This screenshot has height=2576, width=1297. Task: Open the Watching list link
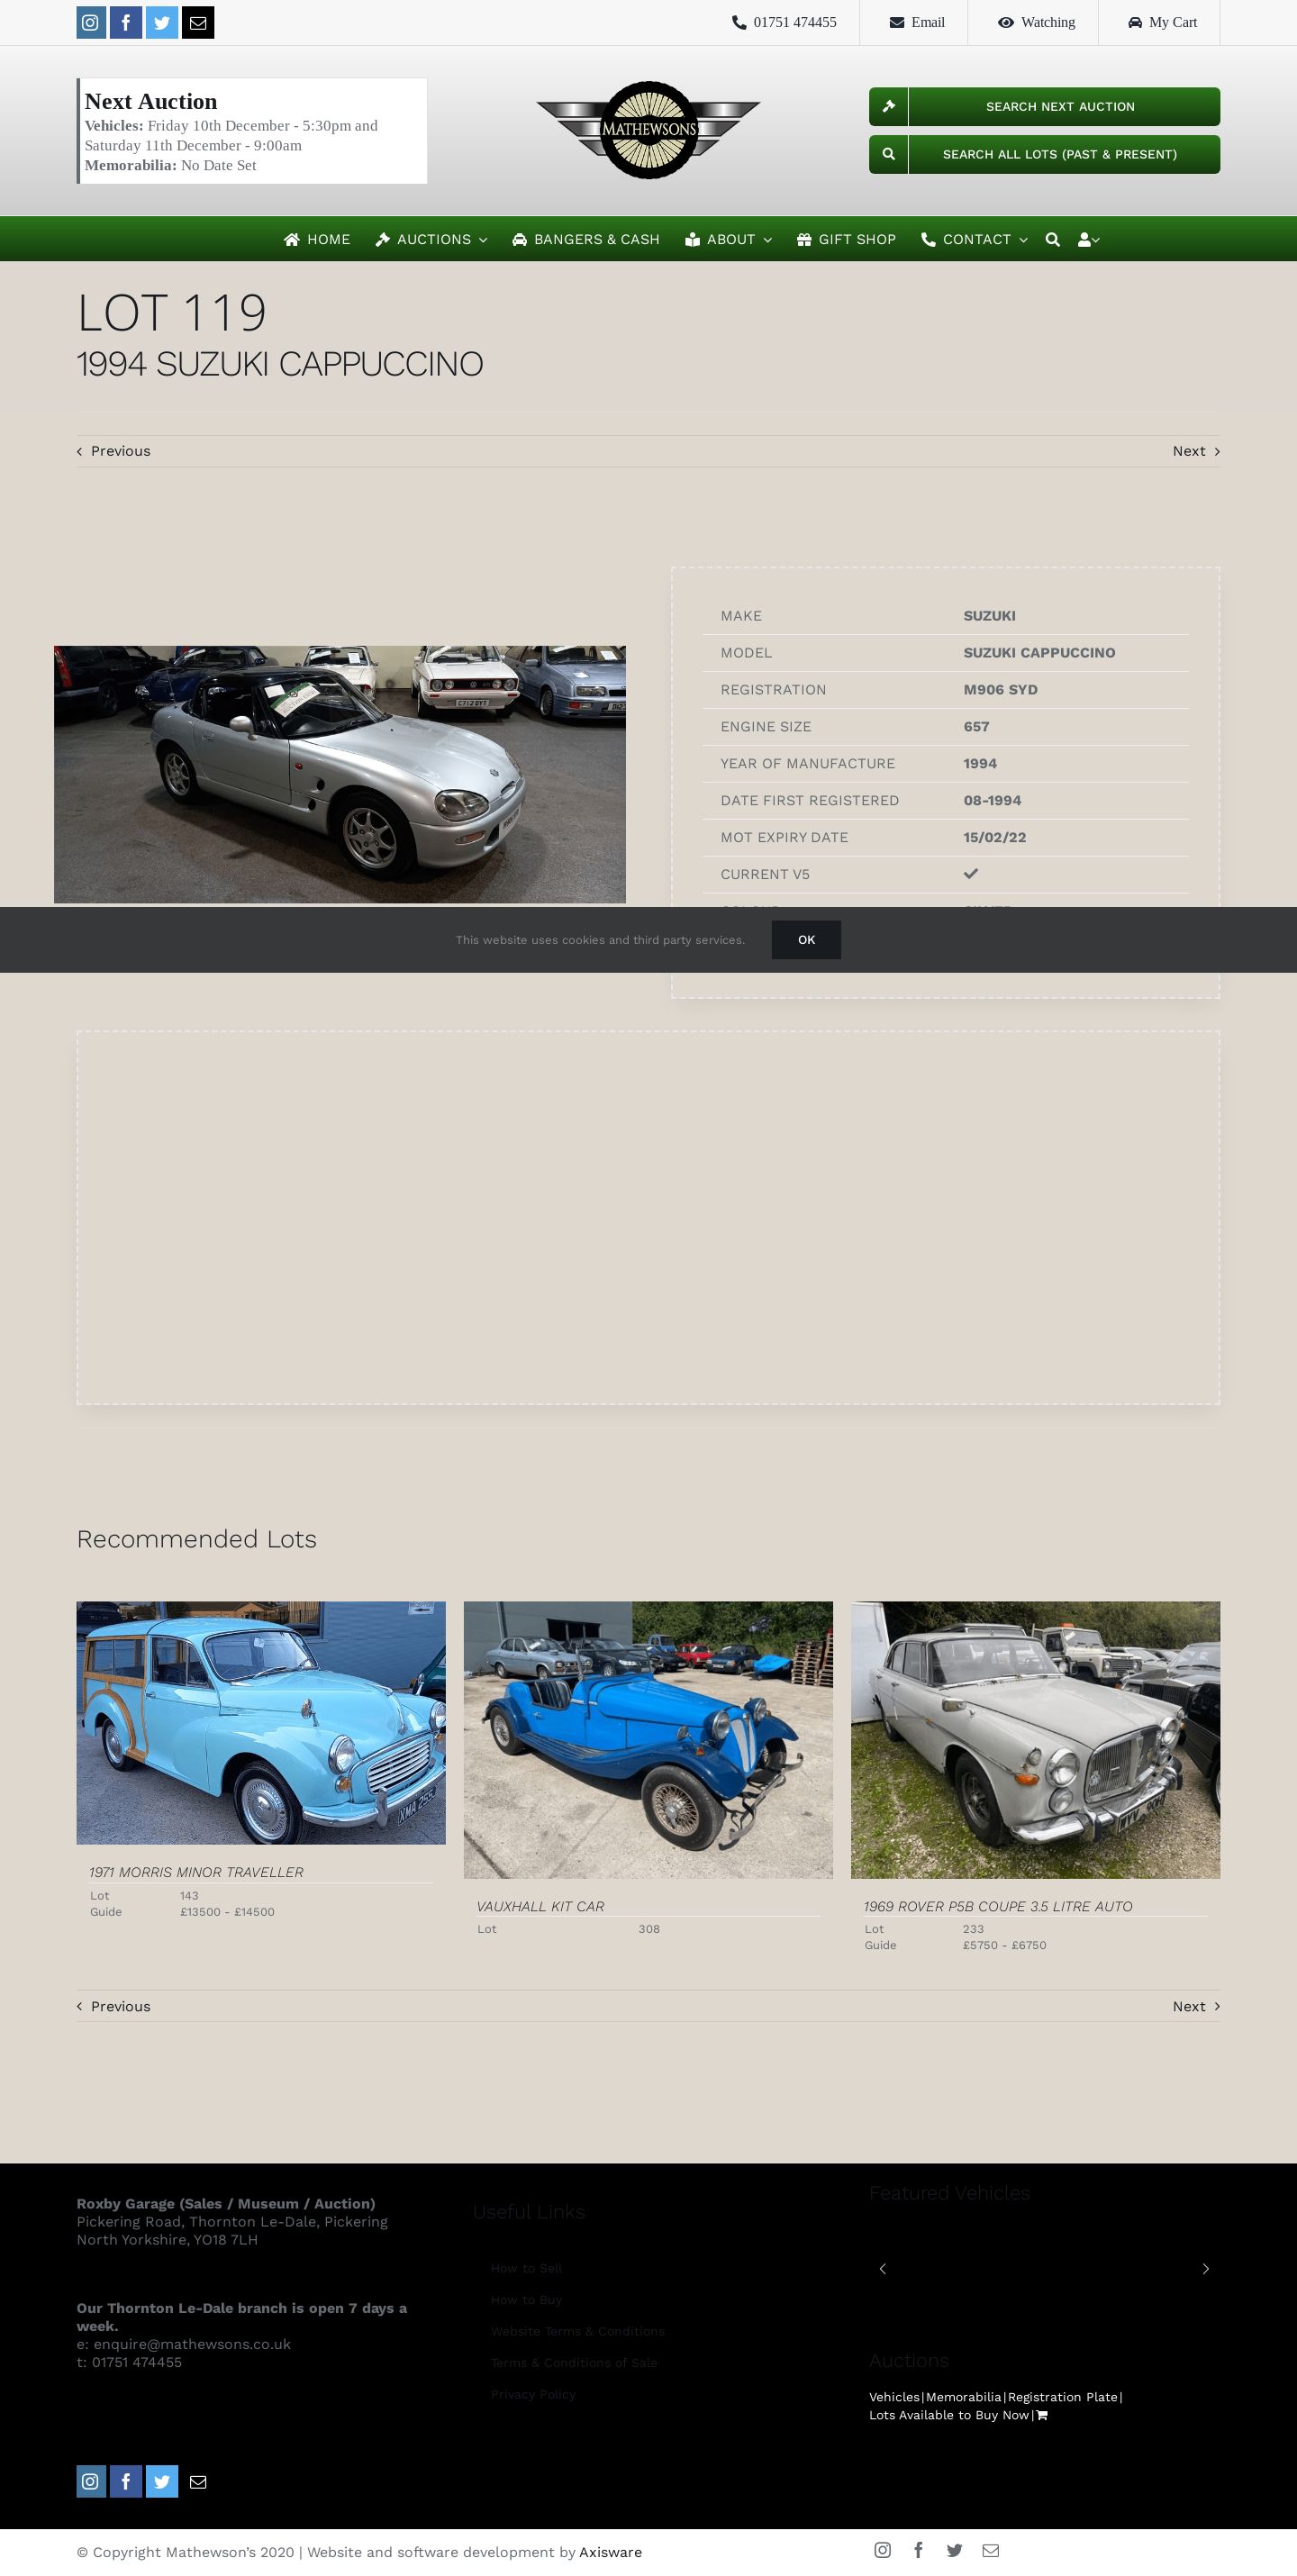pos(1036,22)
